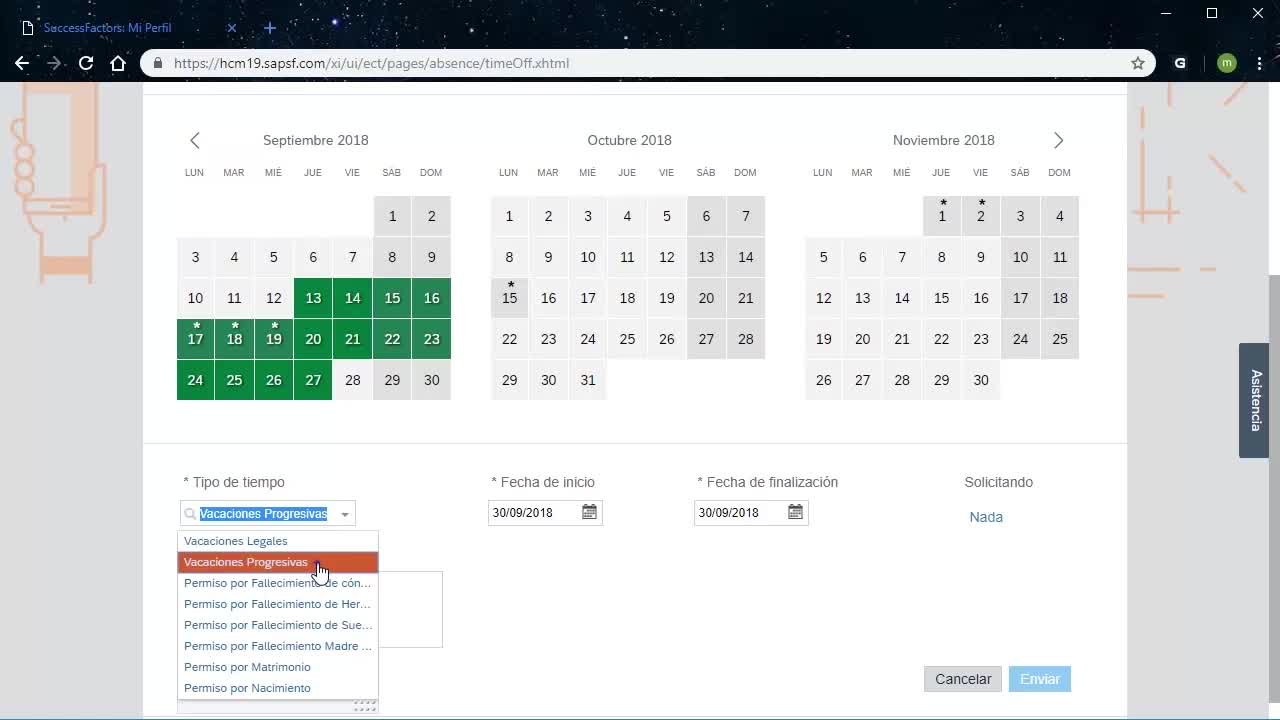Select Vacaciones Legales from the list
This screenshot has height=720, width=1280.
(x=236, y=541)
